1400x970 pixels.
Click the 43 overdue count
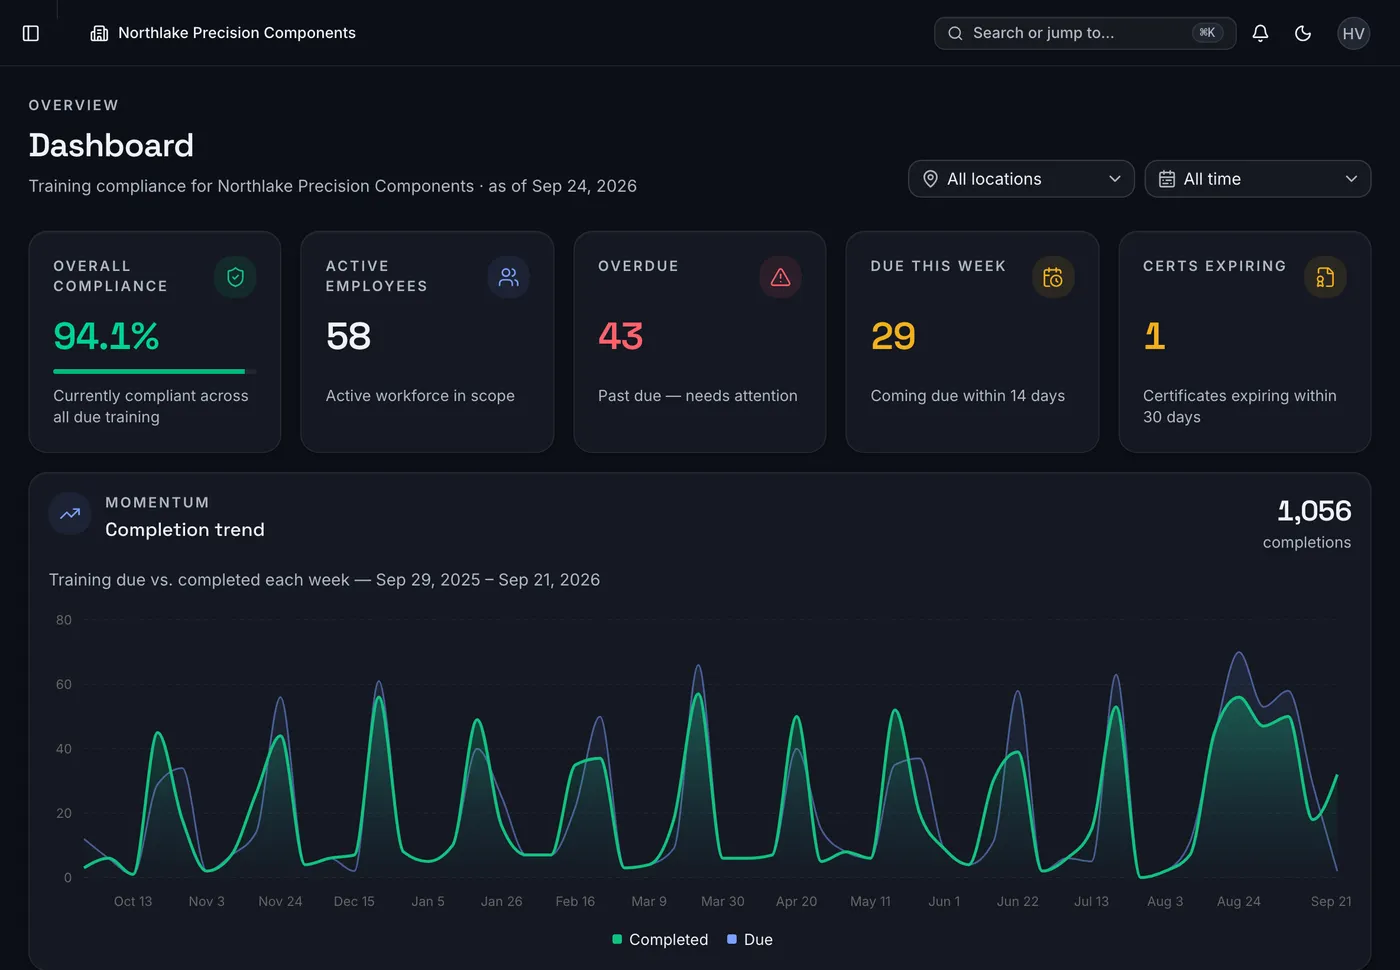coord(620,336)
